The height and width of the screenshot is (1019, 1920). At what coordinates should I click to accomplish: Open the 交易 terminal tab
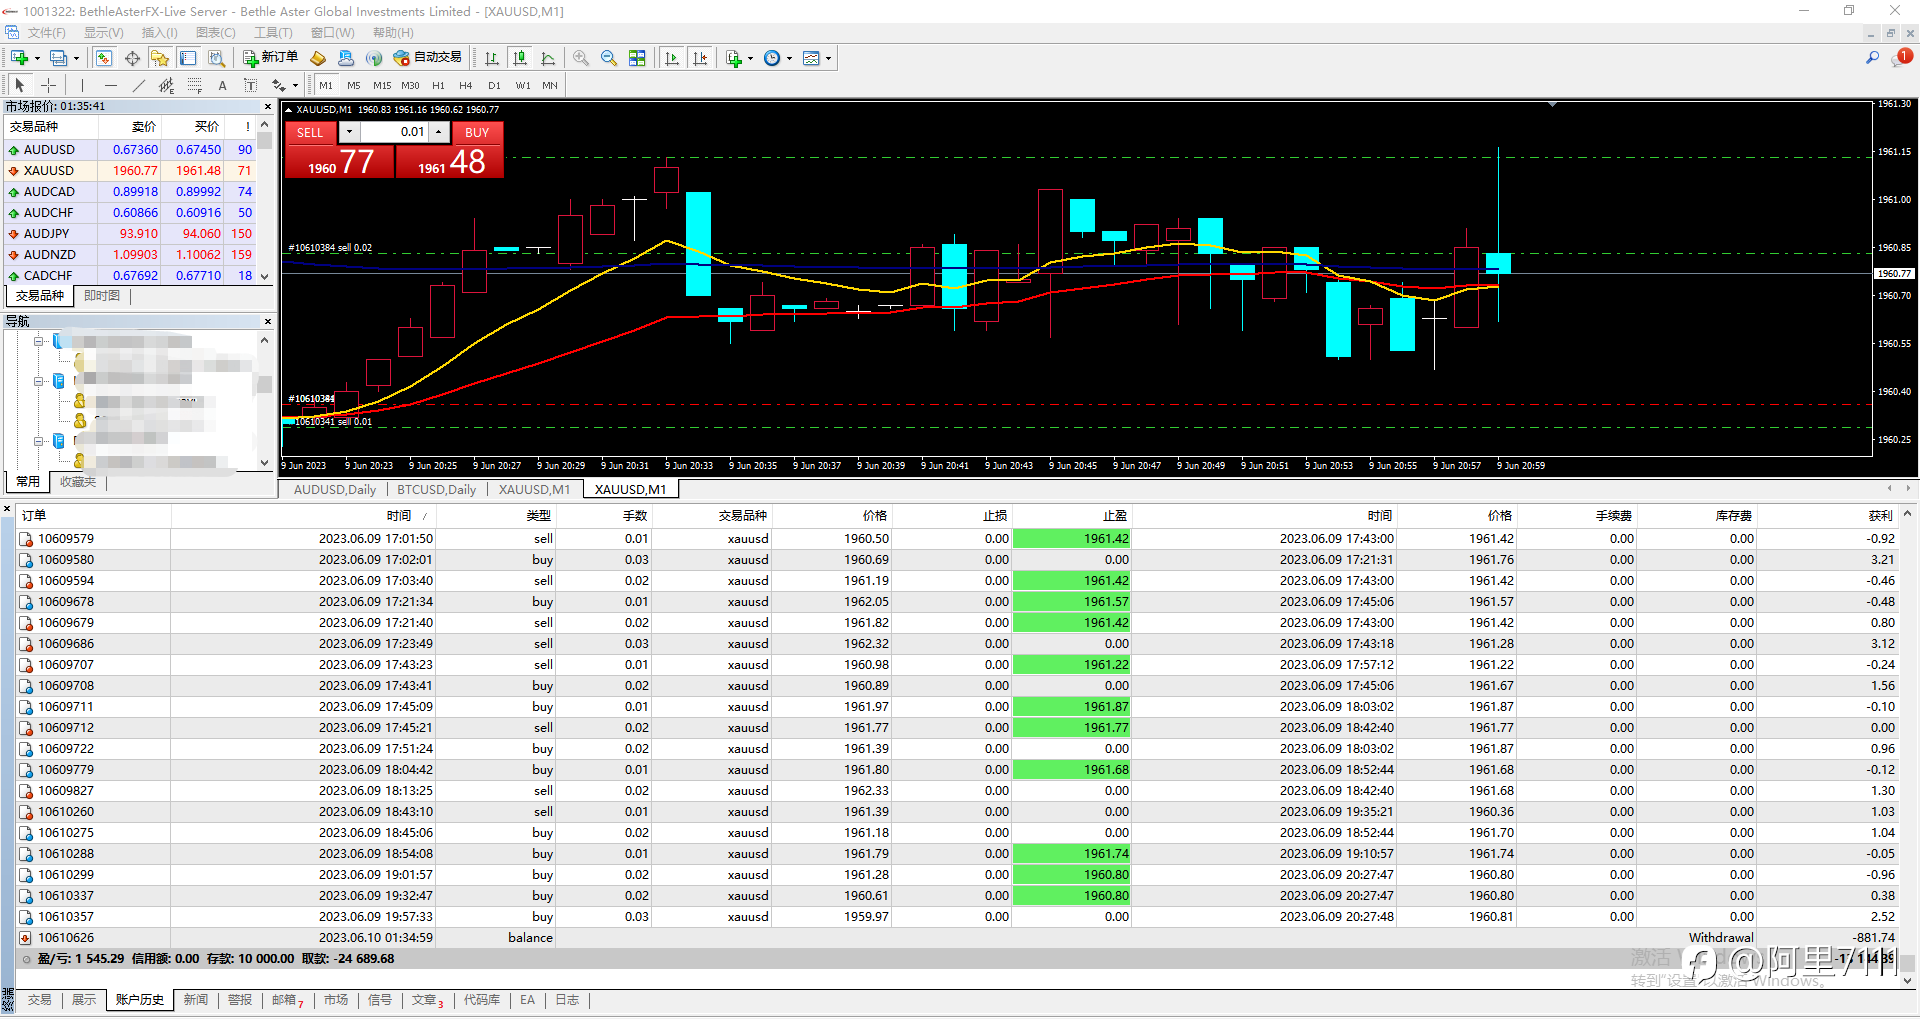pyautogui.click(x=40, y=1000)
